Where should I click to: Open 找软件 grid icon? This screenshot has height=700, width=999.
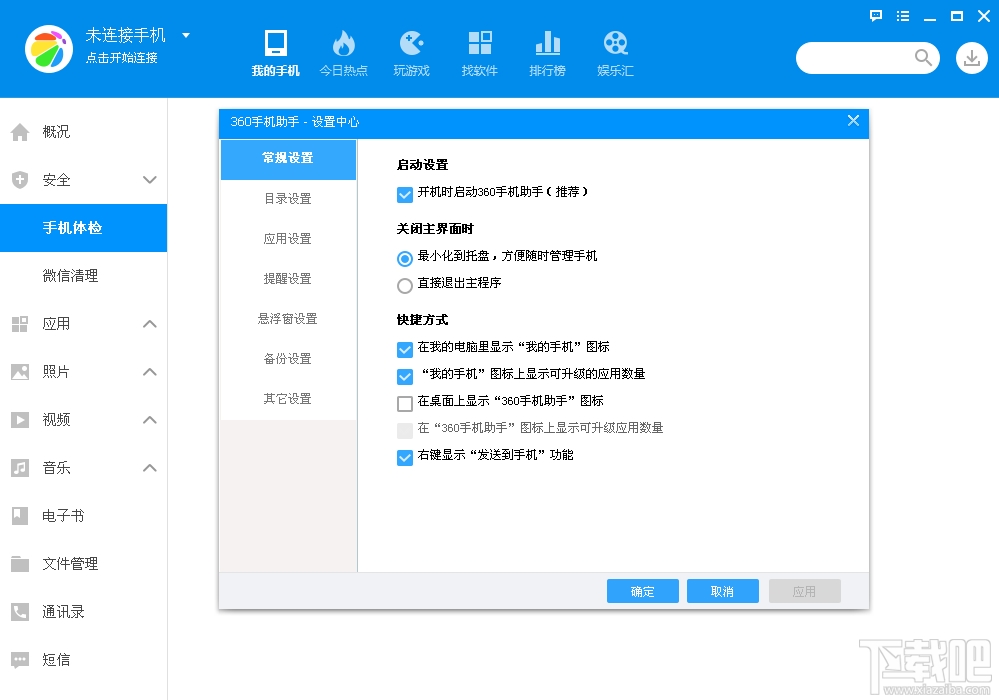click(x=480, y=43)
